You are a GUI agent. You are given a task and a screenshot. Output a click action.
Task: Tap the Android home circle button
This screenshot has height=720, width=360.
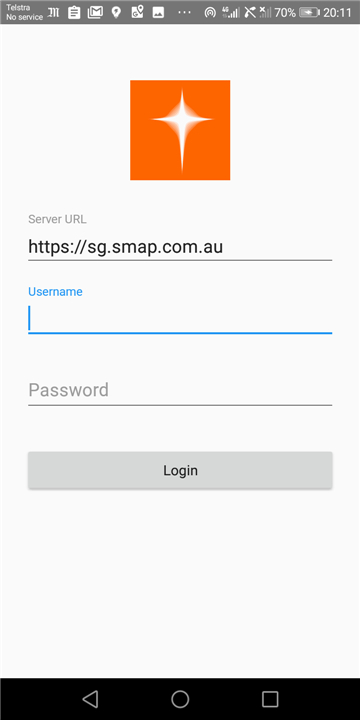point(180,699)
